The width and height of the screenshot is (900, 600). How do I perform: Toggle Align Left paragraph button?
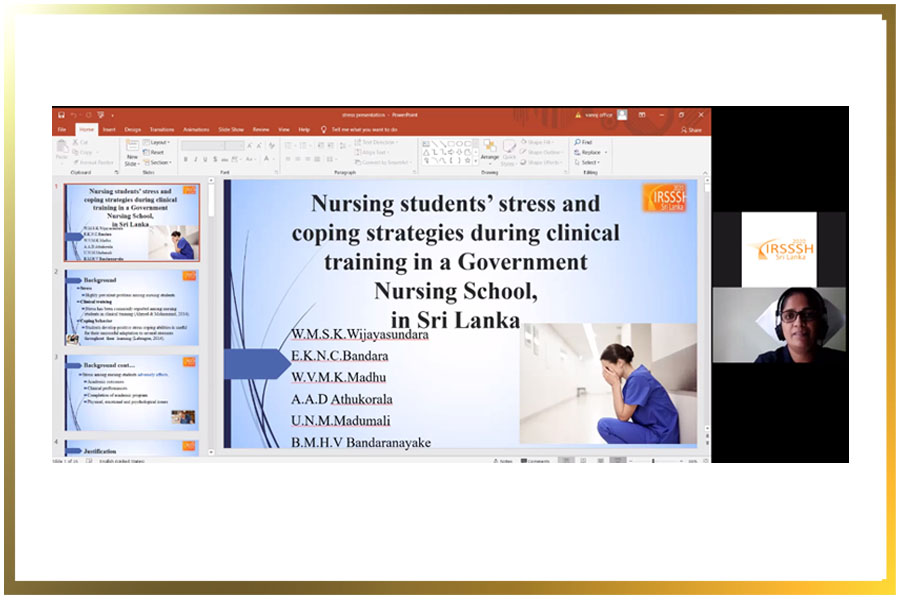(288, 159)
